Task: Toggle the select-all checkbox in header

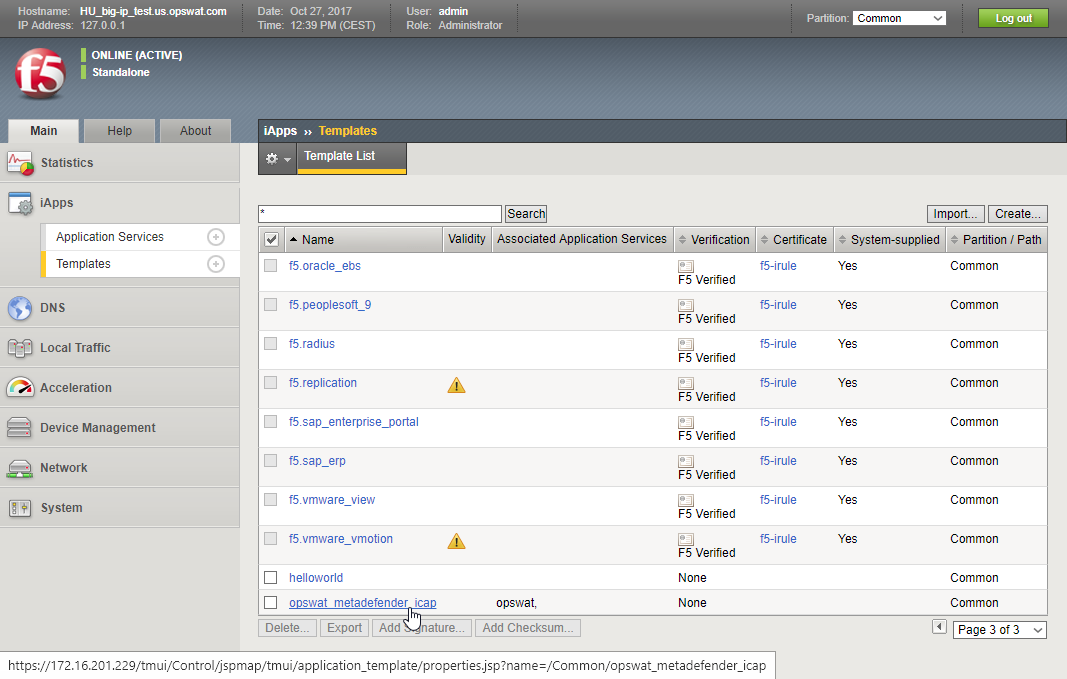Action: 272,239
